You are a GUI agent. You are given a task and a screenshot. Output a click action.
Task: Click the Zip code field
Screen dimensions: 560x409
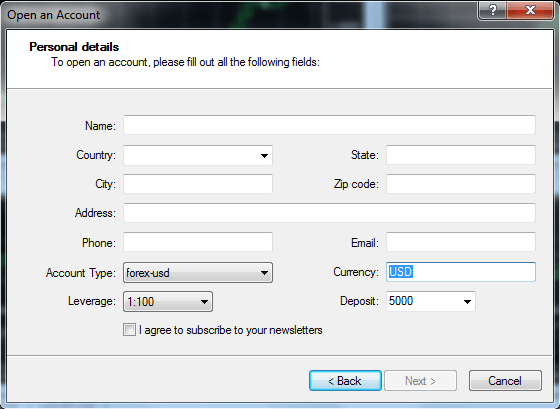click(461, 184)
